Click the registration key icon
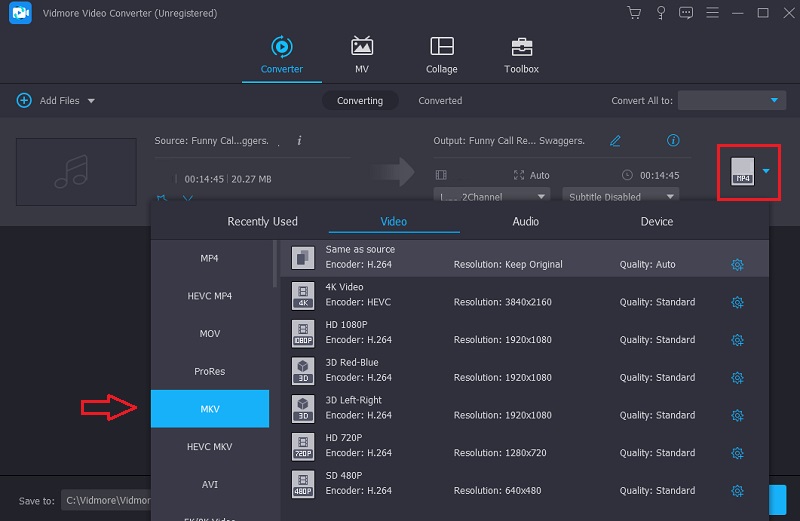 pos(660,13)
